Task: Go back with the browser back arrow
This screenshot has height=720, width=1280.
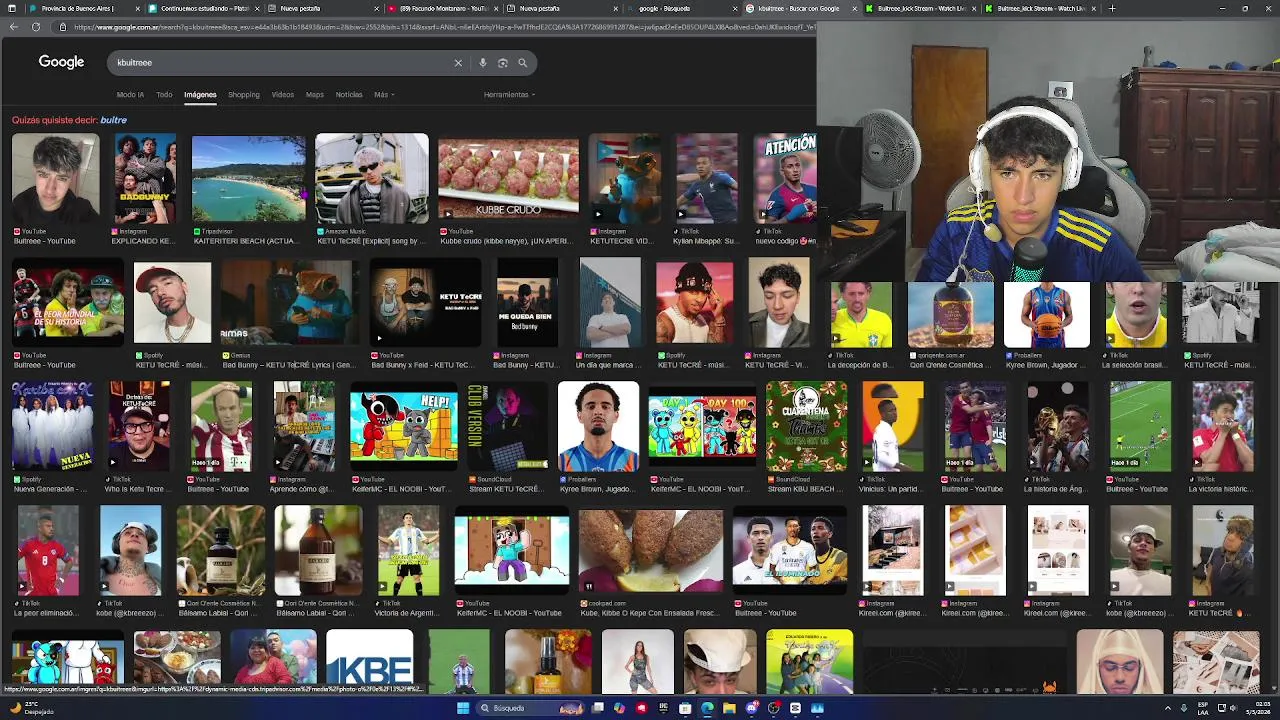Action: [13, 27]
